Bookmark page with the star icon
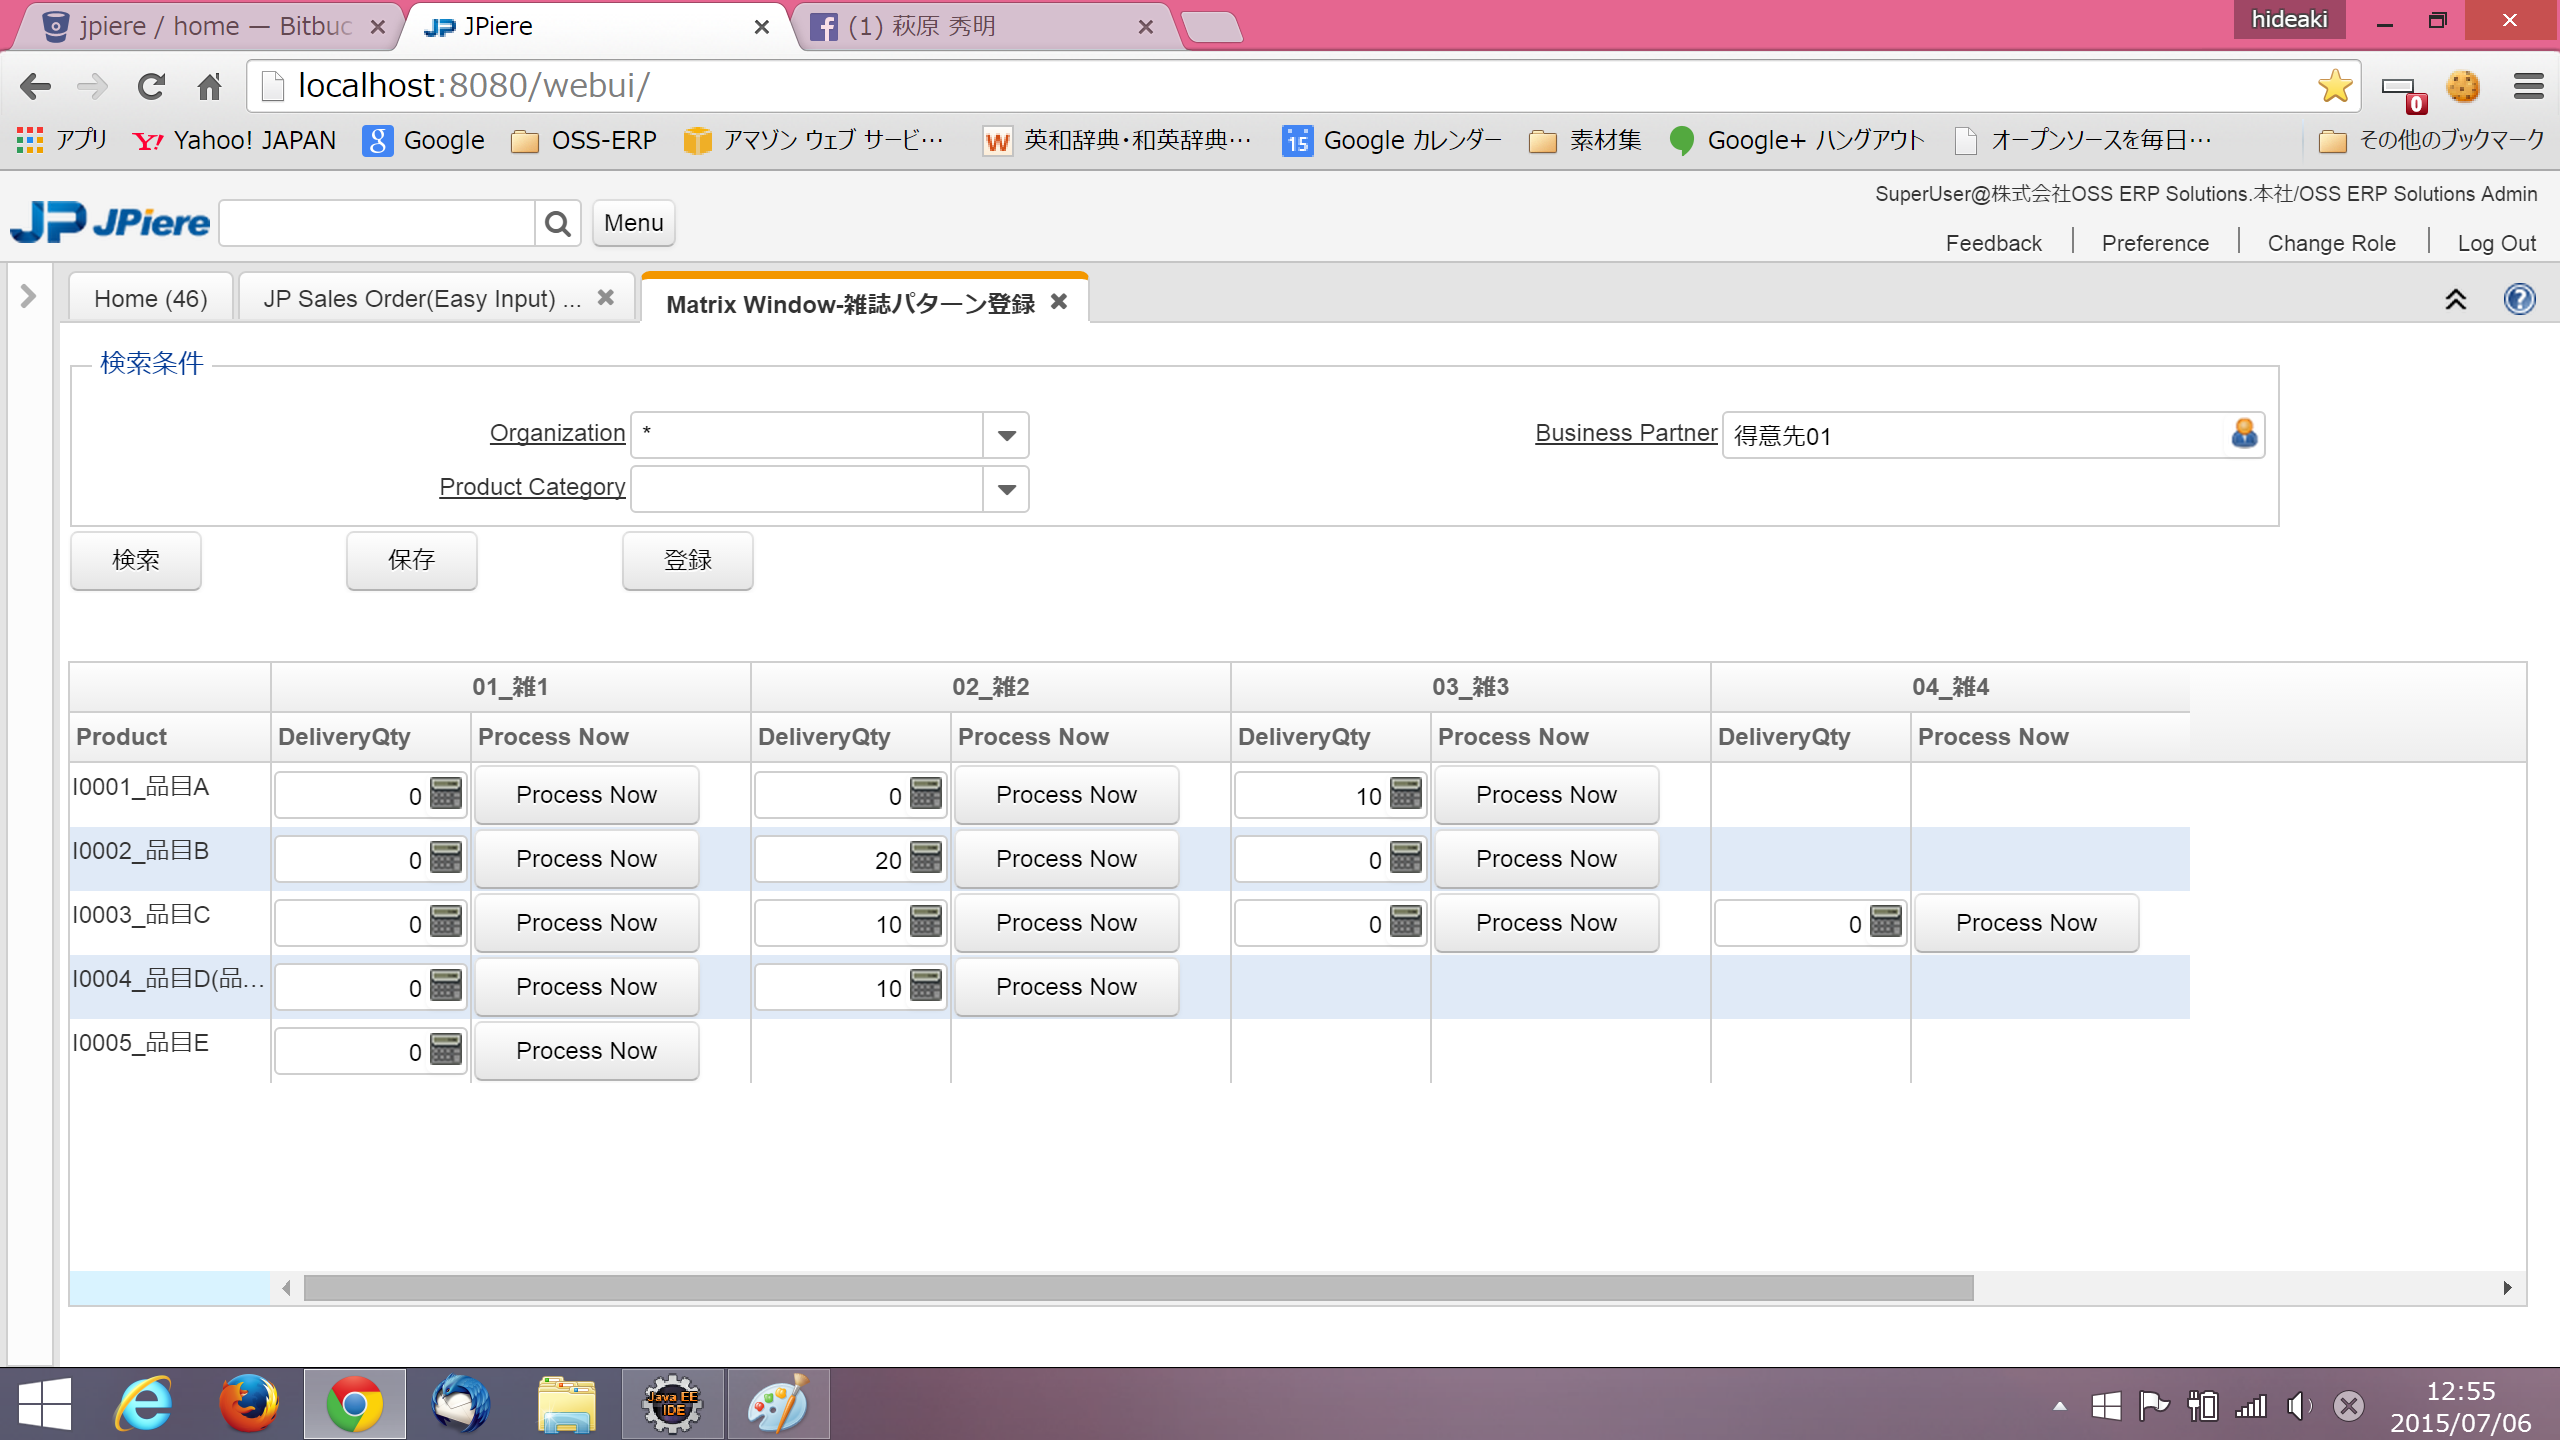 [x=2334, y=86]
